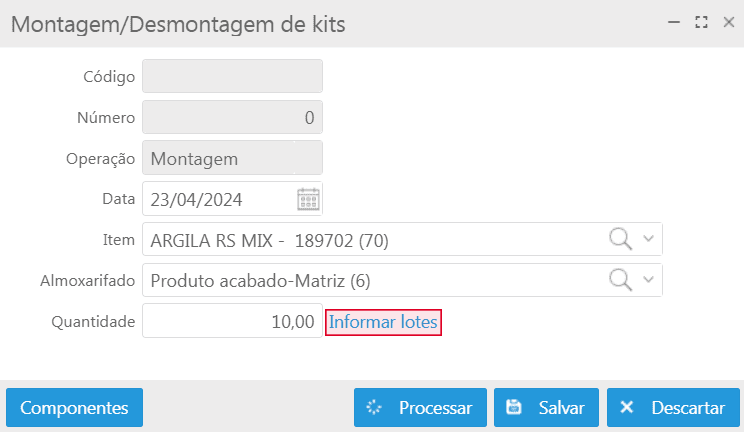Minimize the Montagem/Desmontagem de kits dialog
The image size is (744, 432).
click(x=674, y=22)
